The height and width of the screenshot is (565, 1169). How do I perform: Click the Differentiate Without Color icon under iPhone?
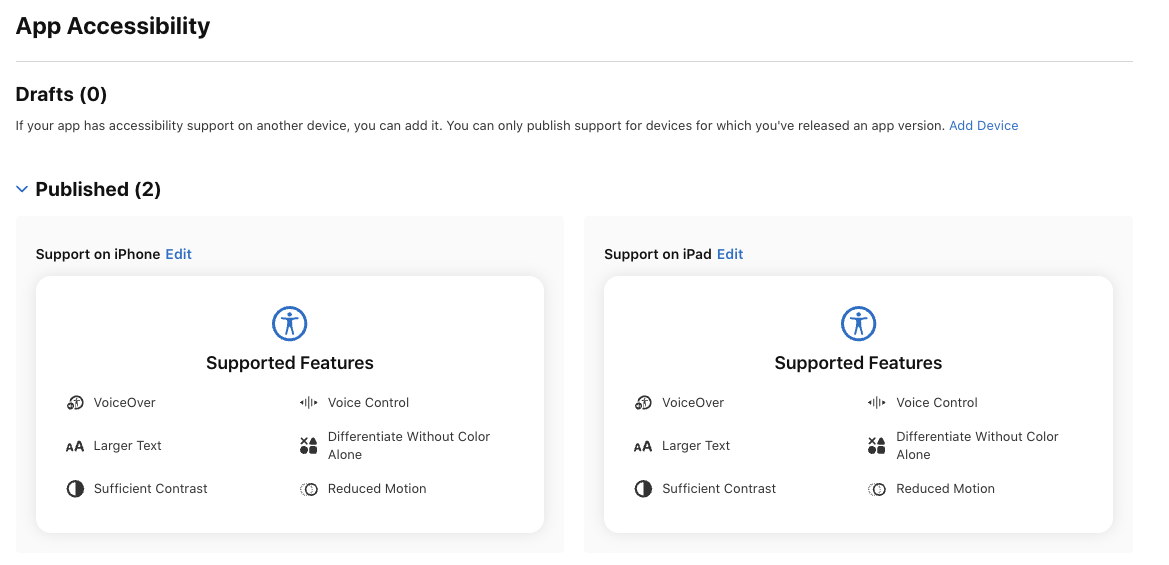[x=309, y=446]
